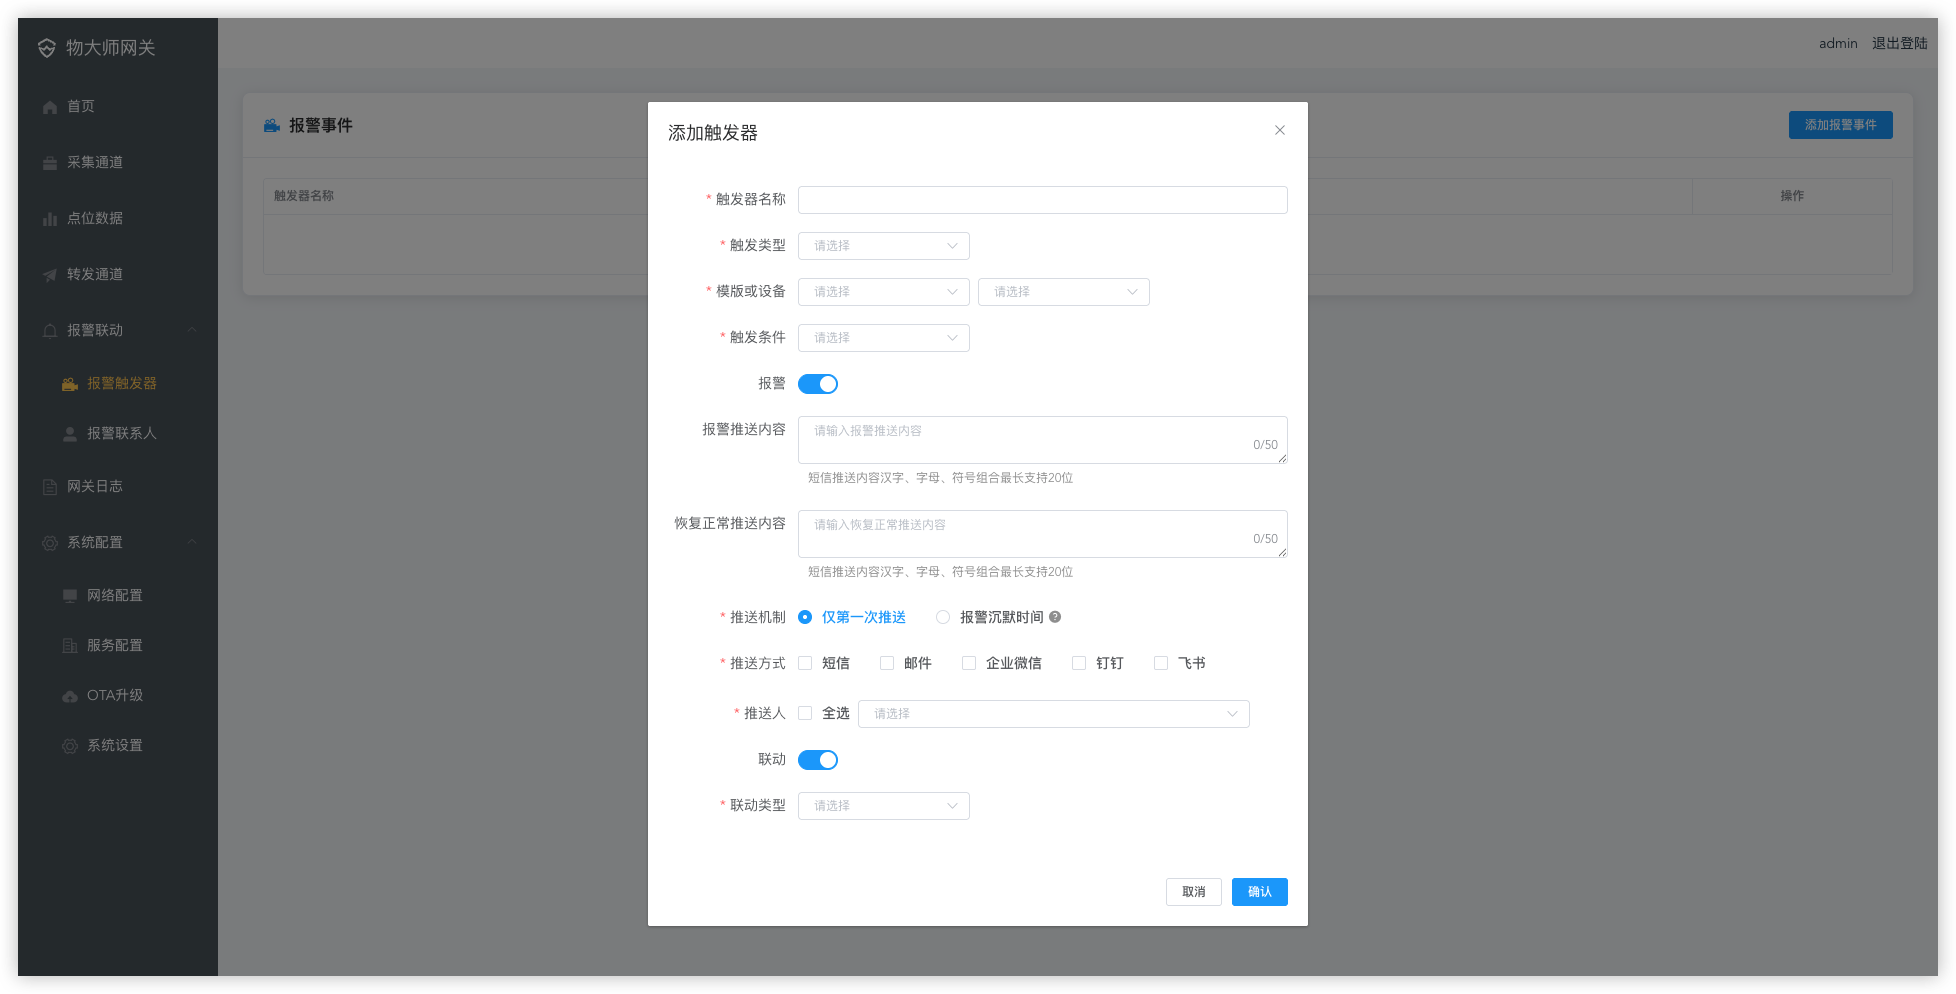Screen dimensions: 1956x994
Task: Open the 触发类型 dropdown
Action: 883,245
